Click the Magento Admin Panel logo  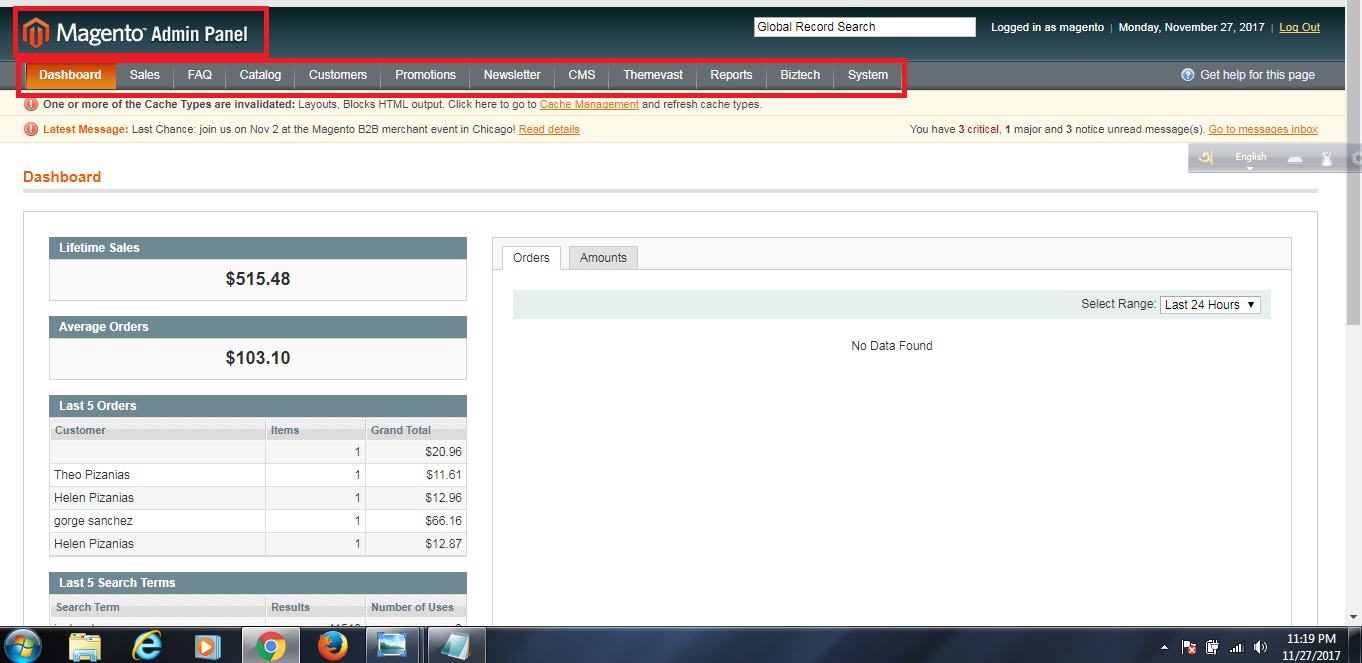coord(136,33)
